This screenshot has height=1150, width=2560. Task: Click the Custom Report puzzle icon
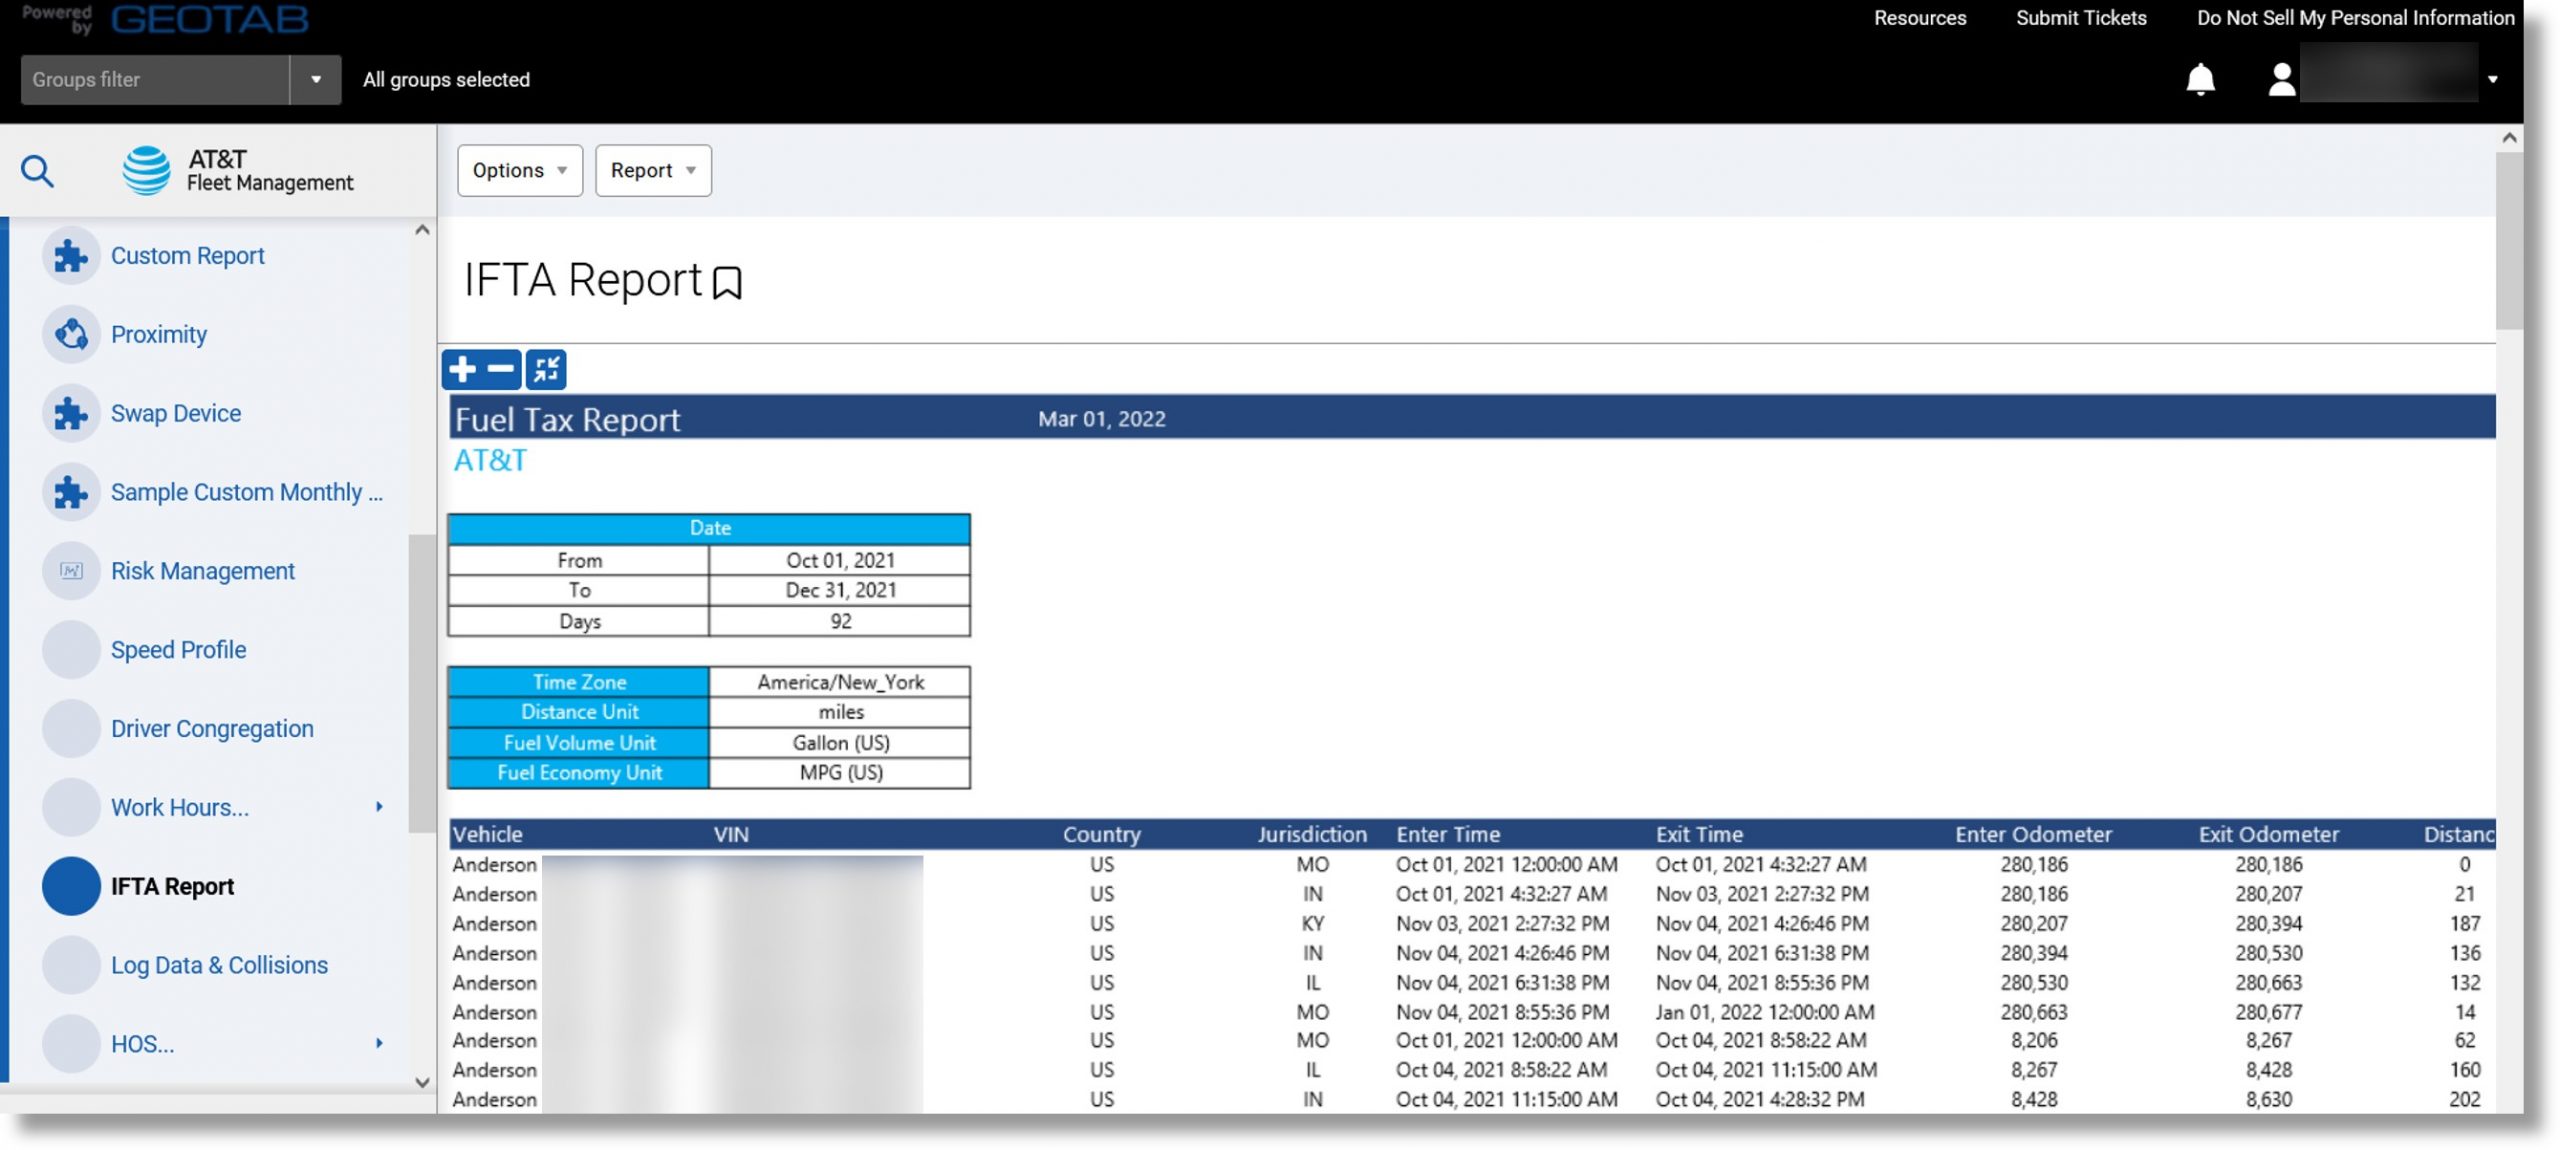pyautogui.click(x=71, y=256)
